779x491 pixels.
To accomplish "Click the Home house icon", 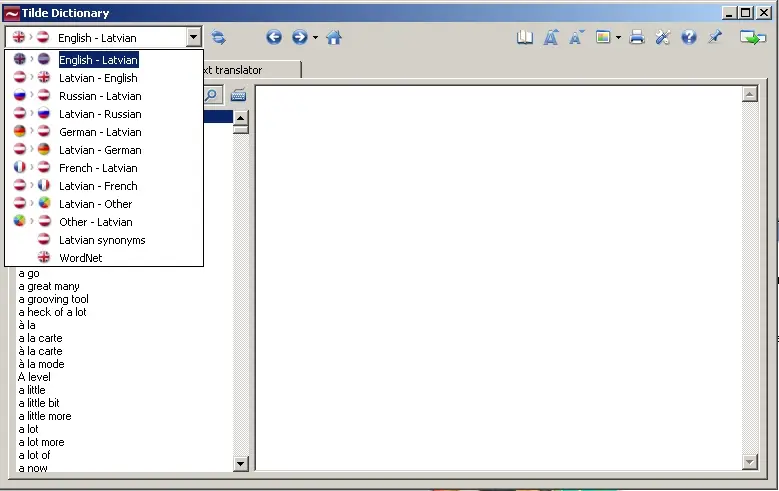I will click(x=334, y=37).
